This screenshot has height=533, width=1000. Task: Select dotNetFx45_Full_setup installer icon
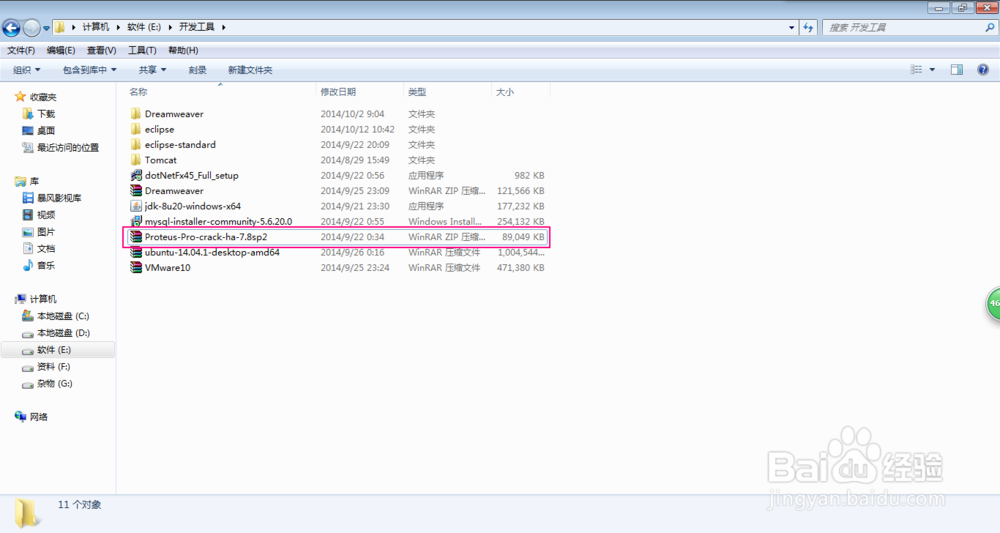135,175
